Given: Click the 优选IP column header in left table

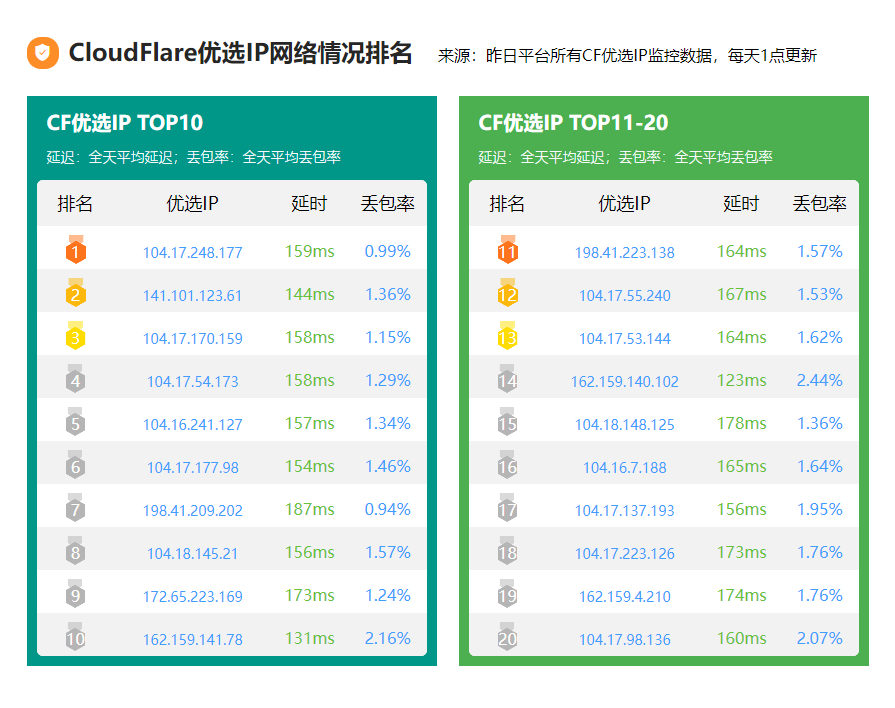Looking at the screenshot, I should [192, 204].
